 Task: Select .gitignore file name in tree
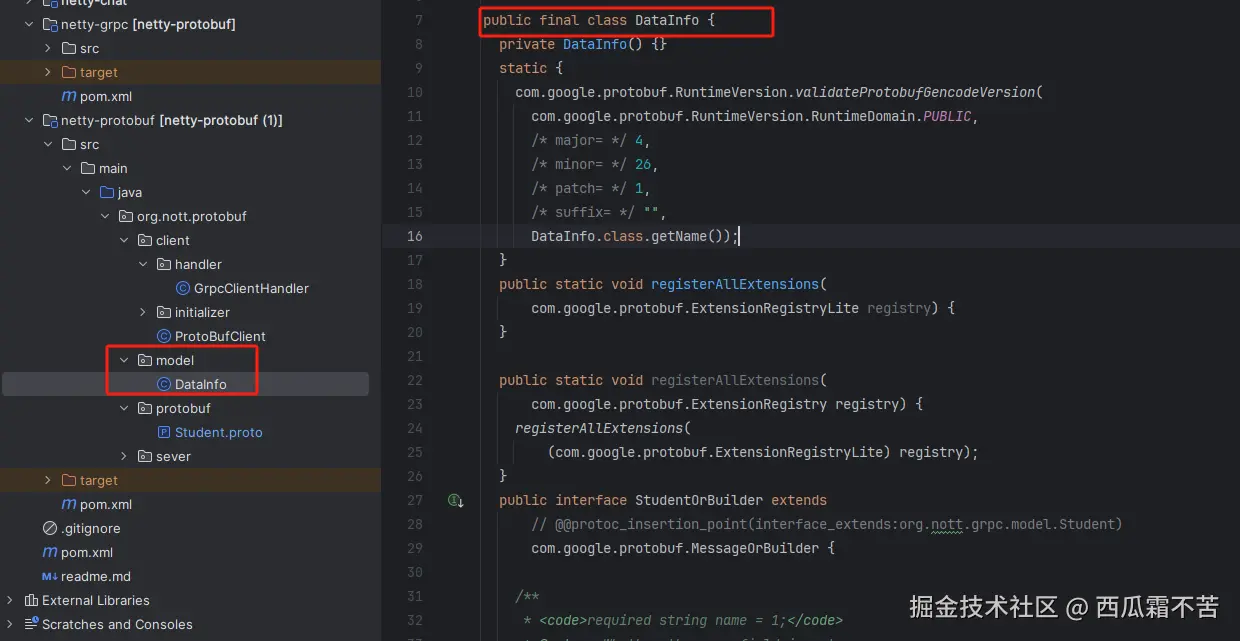point(91,528)
